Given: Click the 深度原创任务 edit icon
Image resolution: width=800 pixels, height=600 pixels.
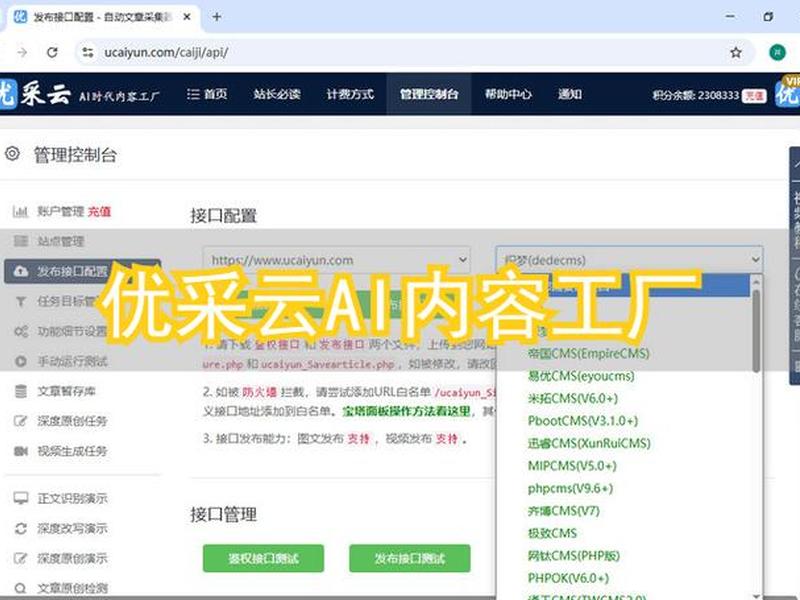Looking at the screenshot, I should coord(20,421).
